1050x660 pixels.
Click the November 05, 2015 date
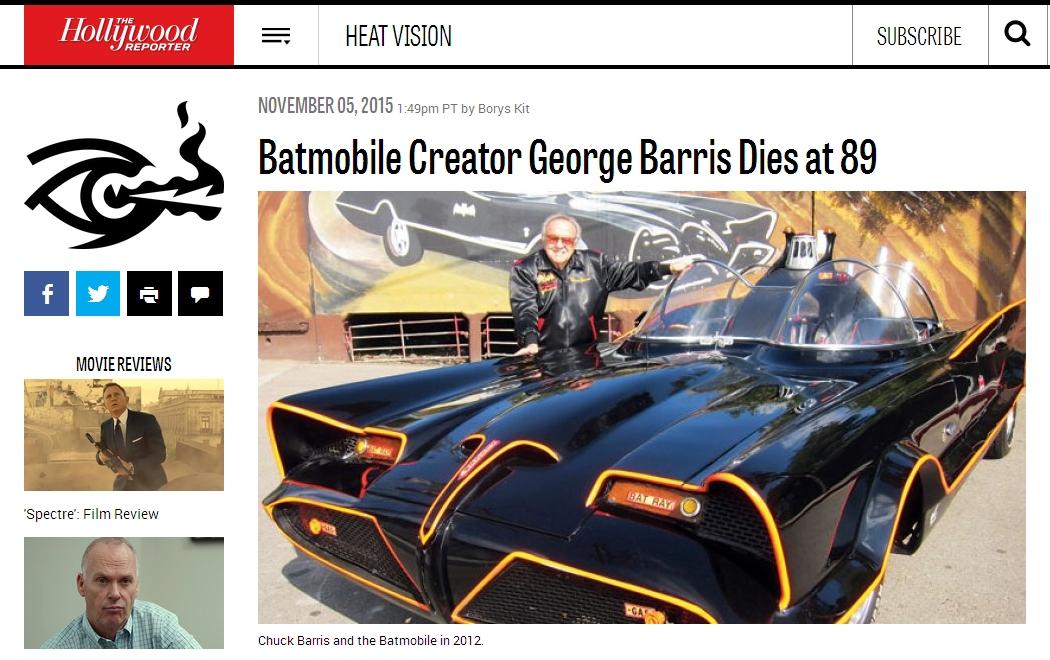coord(325,106)
